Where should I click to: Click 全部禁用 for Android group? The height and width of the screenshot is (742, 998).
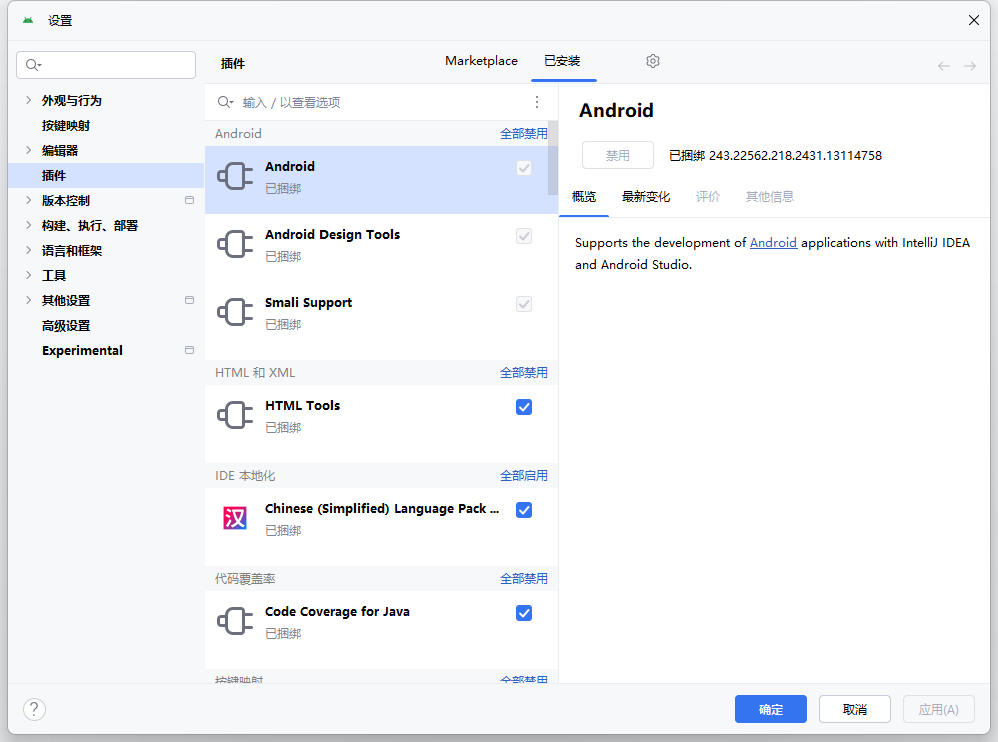tap(523, 134)
